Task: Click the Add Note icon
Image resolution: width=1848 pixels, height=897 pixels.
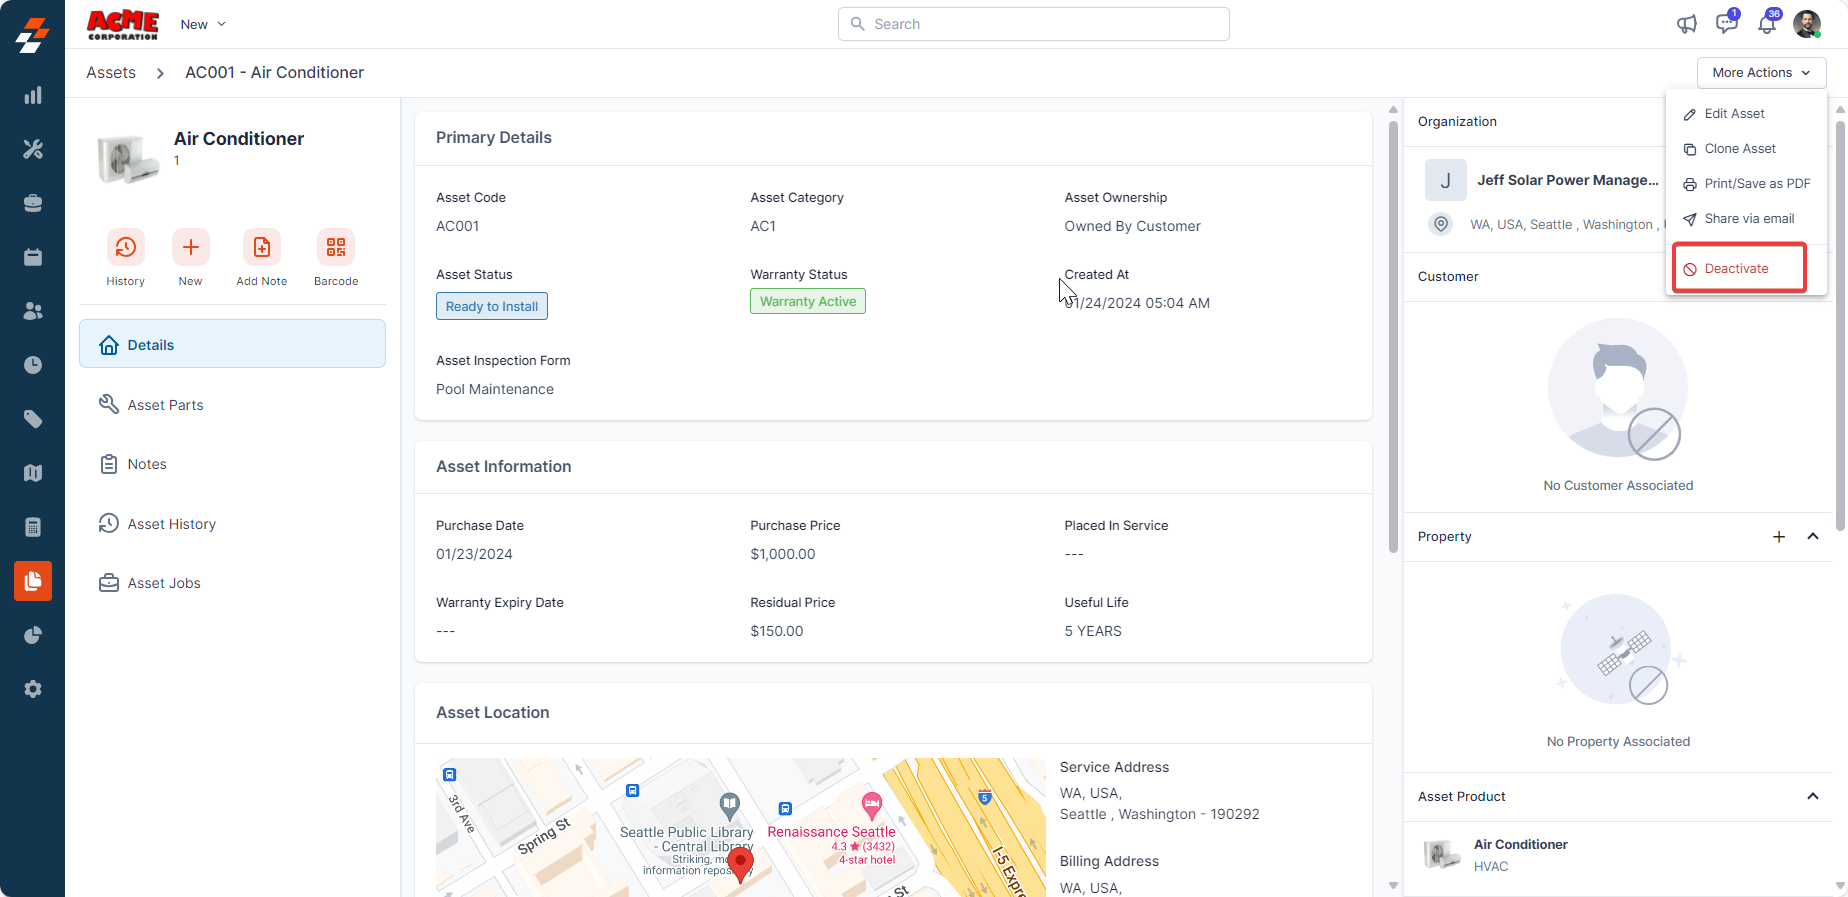Action: click(261, 247)
